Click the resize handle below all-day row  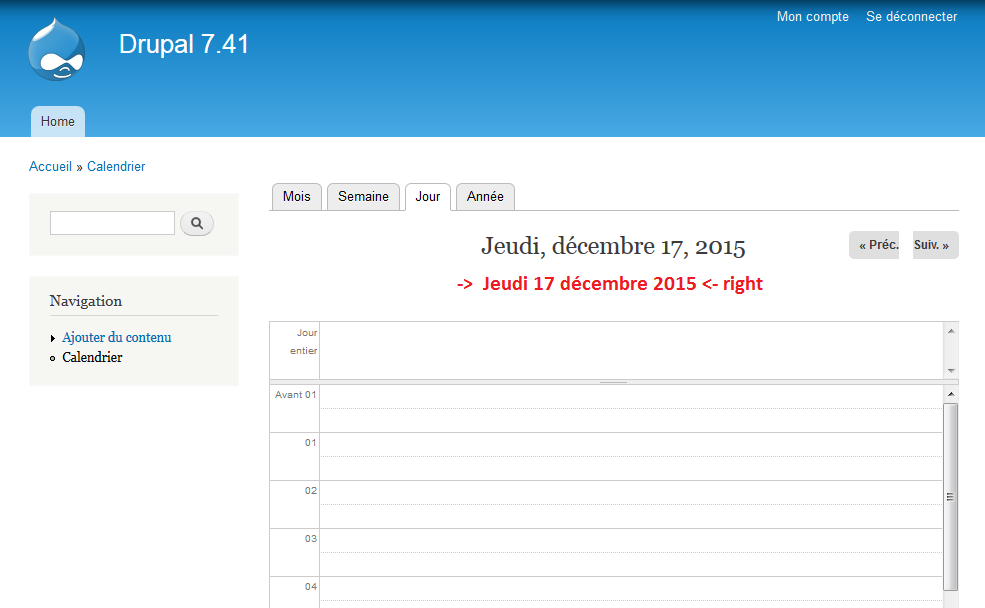[x=614, y=382]
